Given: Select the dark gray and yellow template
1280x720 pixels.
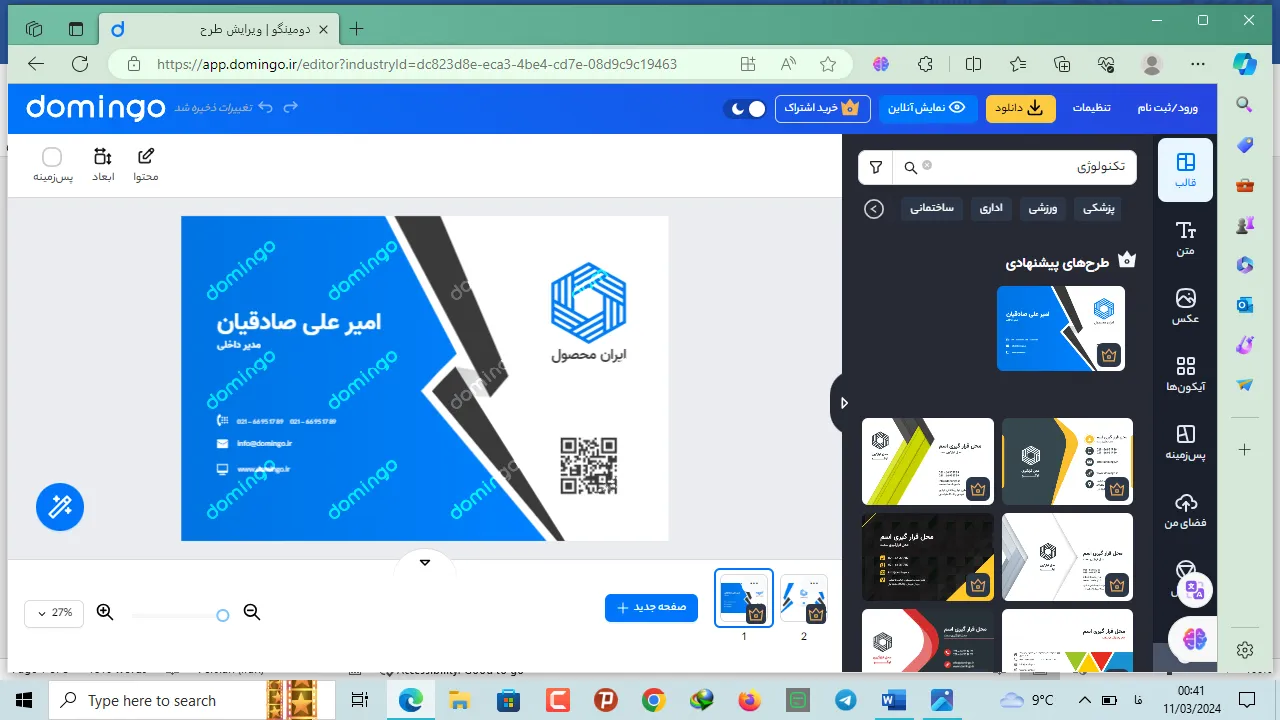Looking at the screenshot, I should pyautogui.click(x=1067, y=461).
